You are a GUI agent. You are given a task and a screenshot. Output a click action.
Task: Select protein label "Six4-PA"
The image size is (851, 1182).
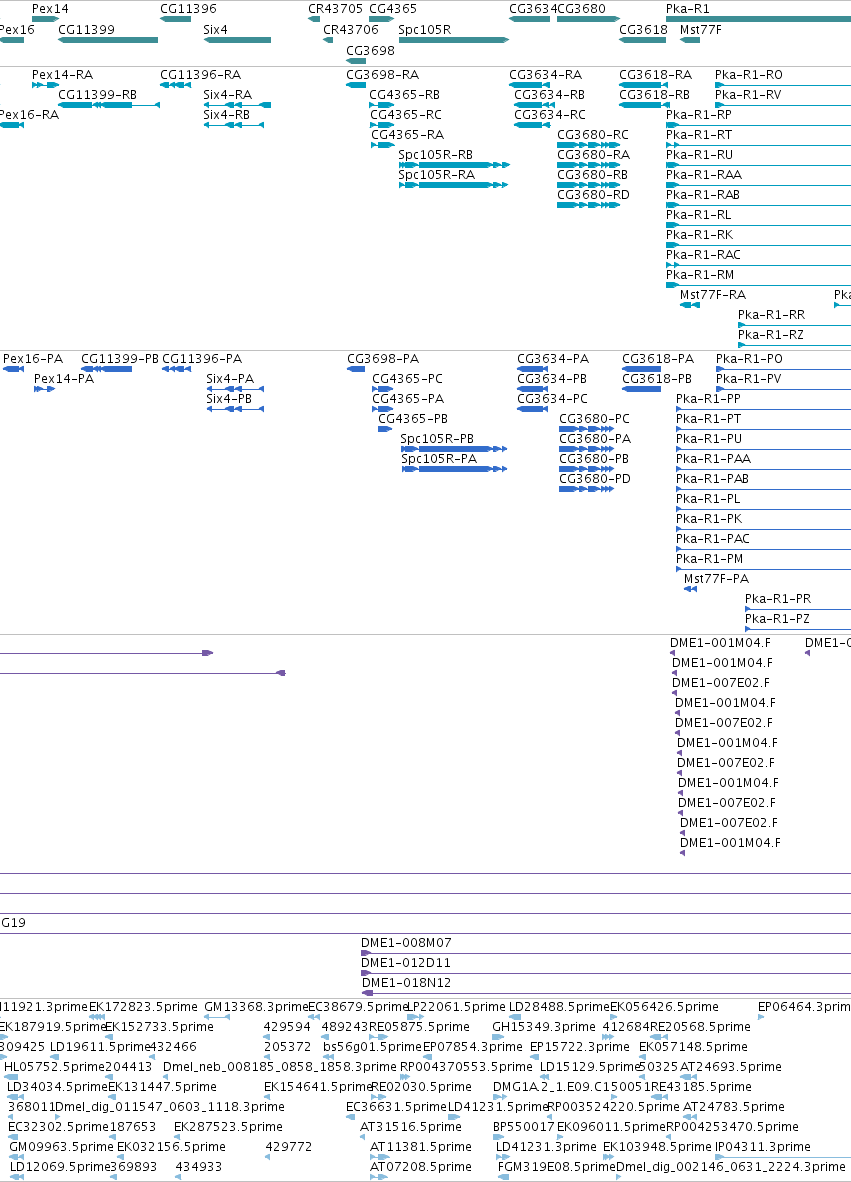pos(230,379)
